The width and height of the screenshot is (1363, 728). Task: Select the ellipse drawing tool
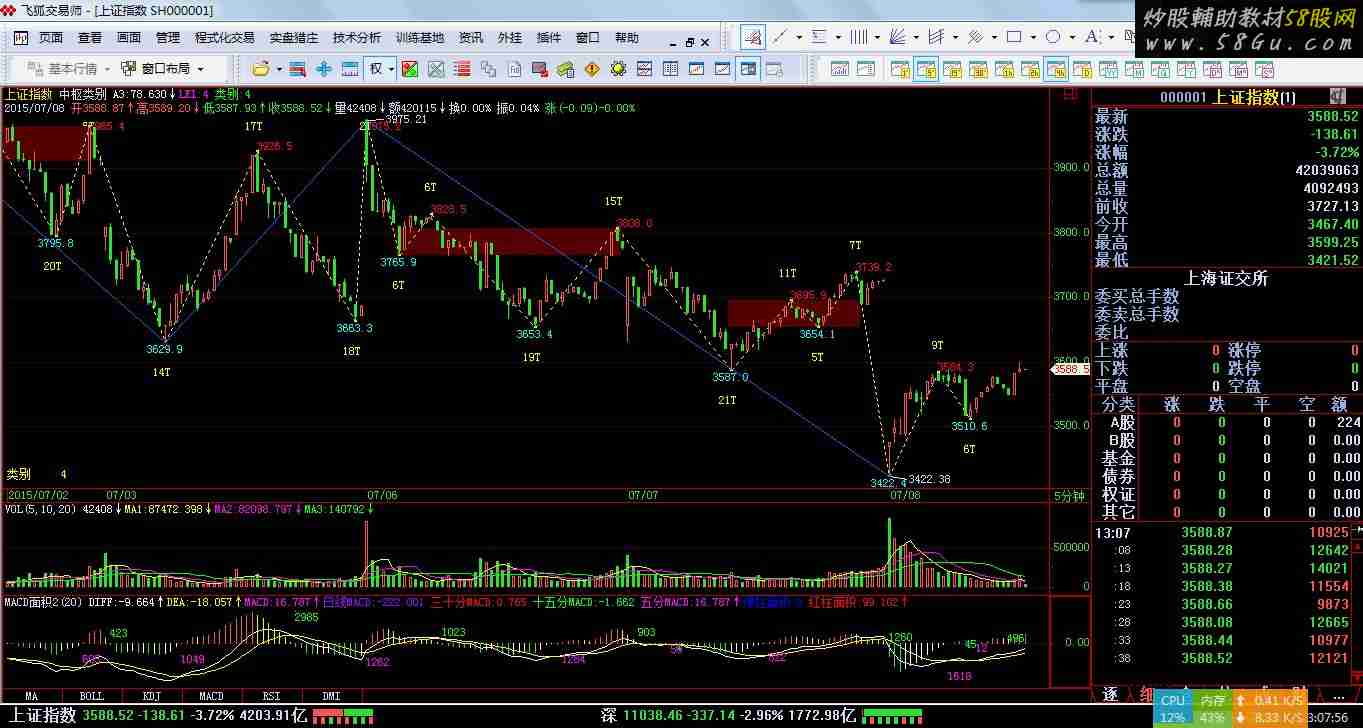pos(1053,37)
